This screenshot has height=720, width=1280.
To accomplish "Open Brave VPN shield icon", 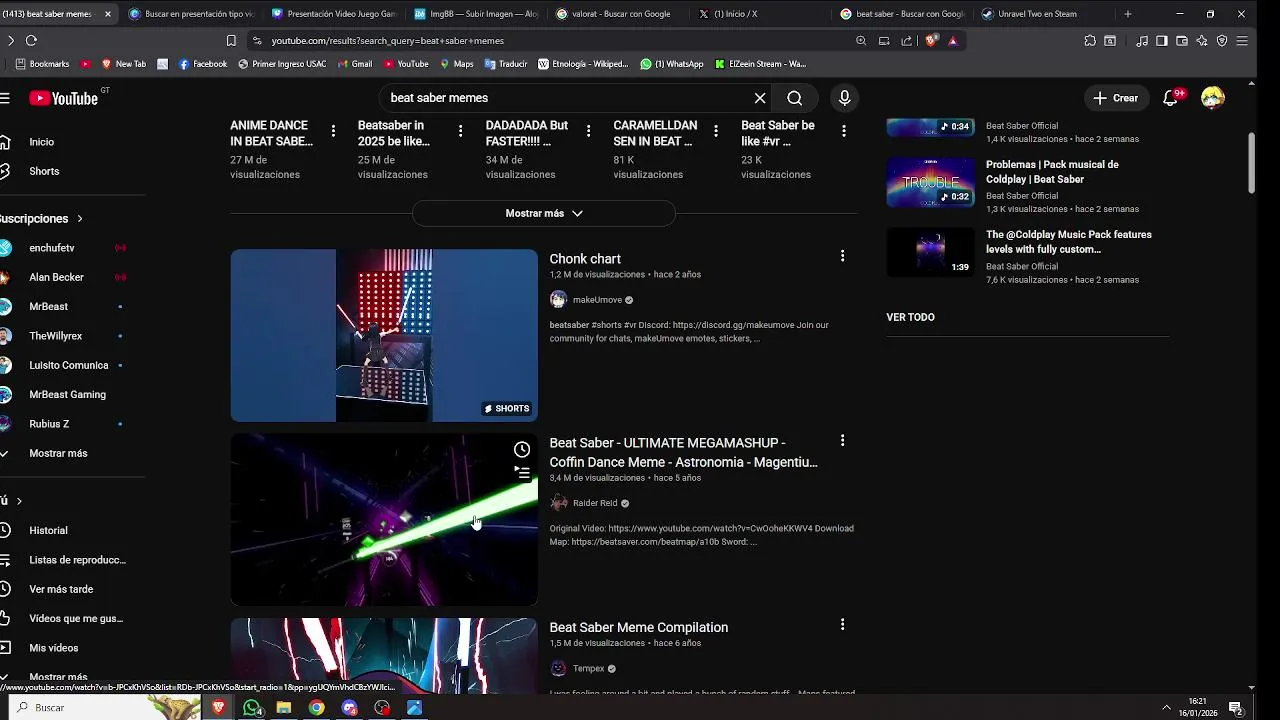I will point(1222,41).
